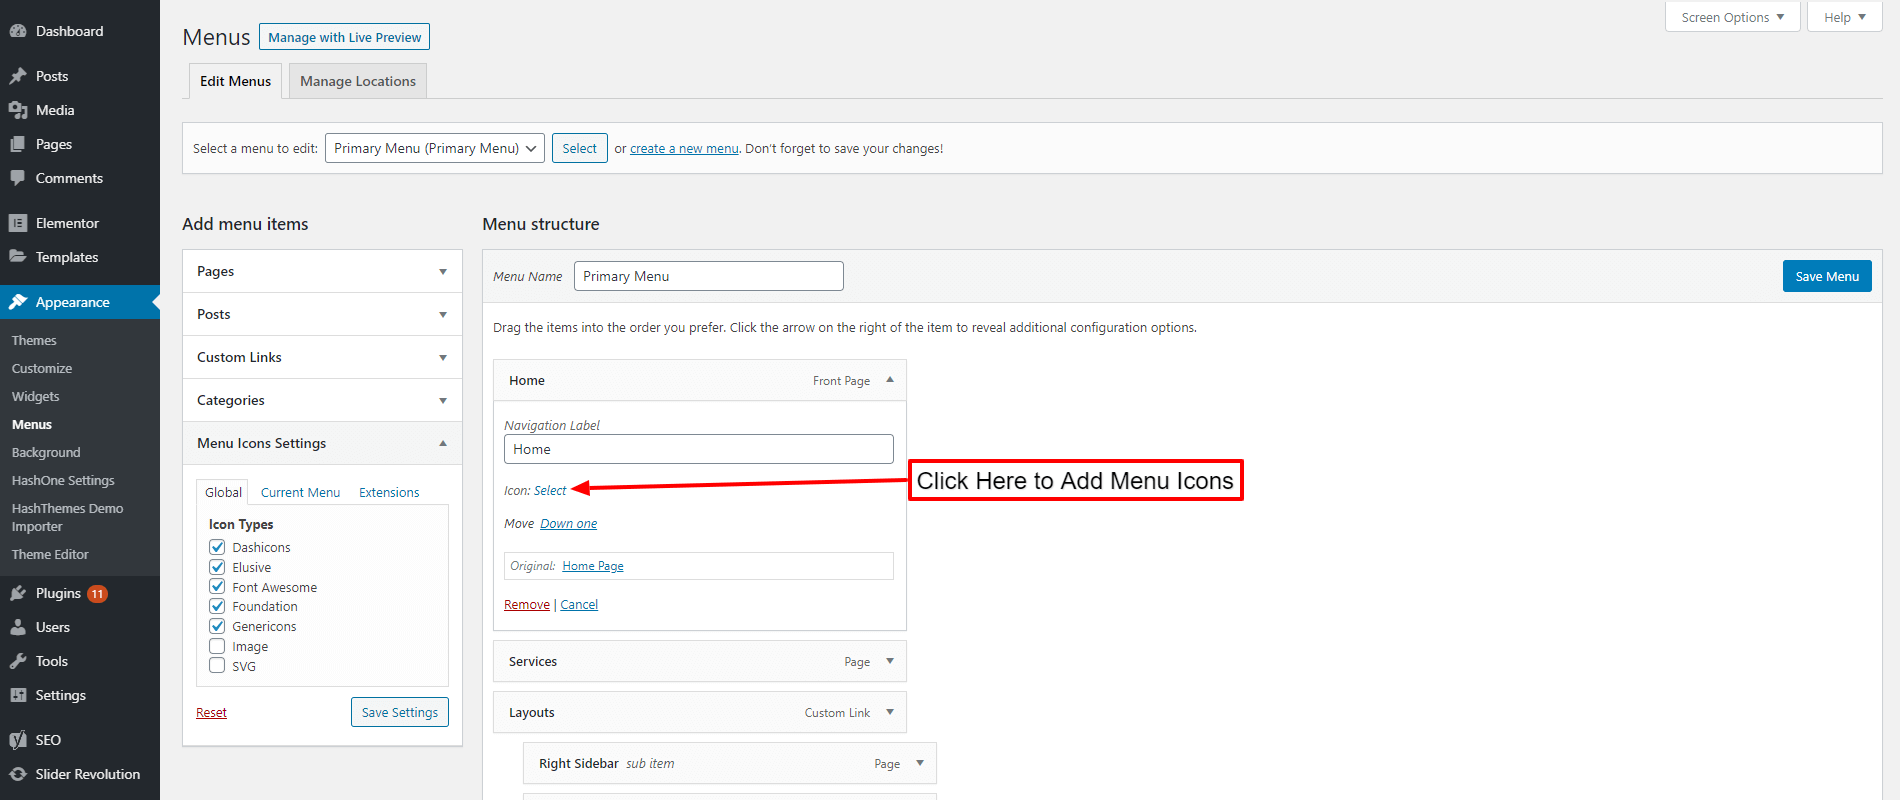Open Widgets in Appearance submenu

(x=36, y=396)
